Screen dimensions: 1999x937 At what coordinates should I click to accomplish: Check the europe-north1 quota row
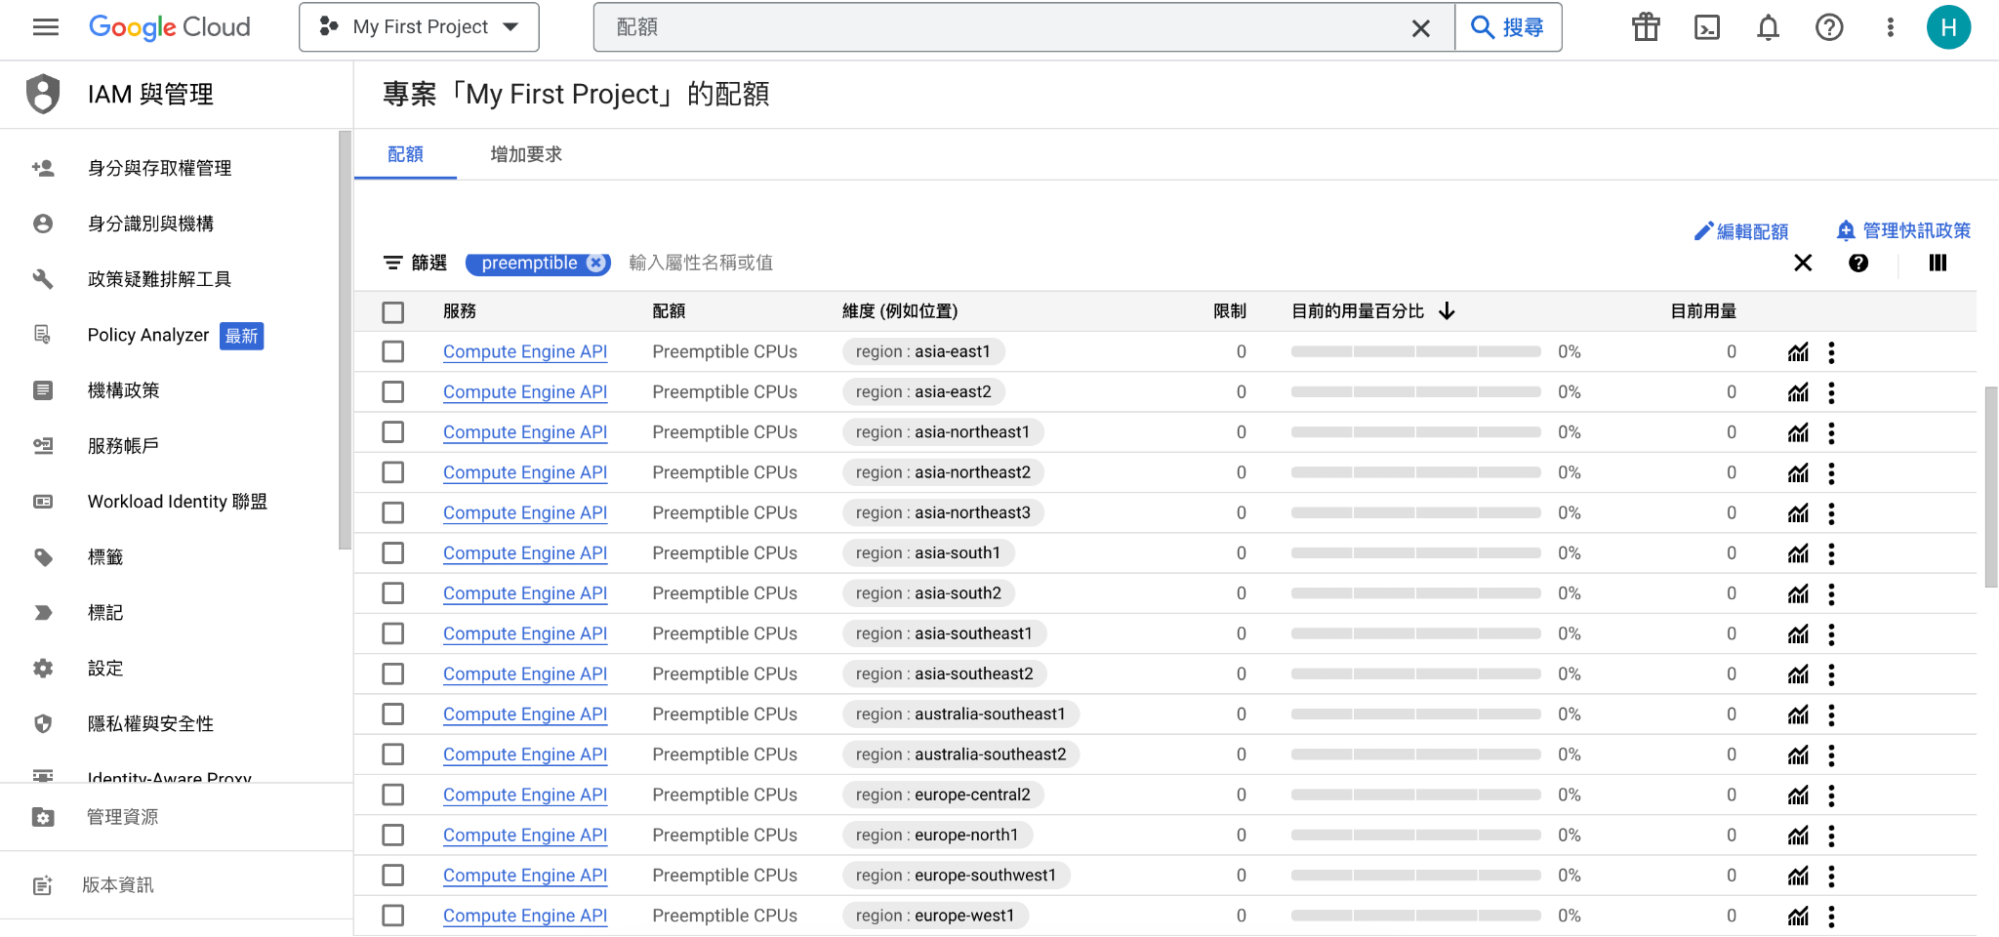coord(393,835)
